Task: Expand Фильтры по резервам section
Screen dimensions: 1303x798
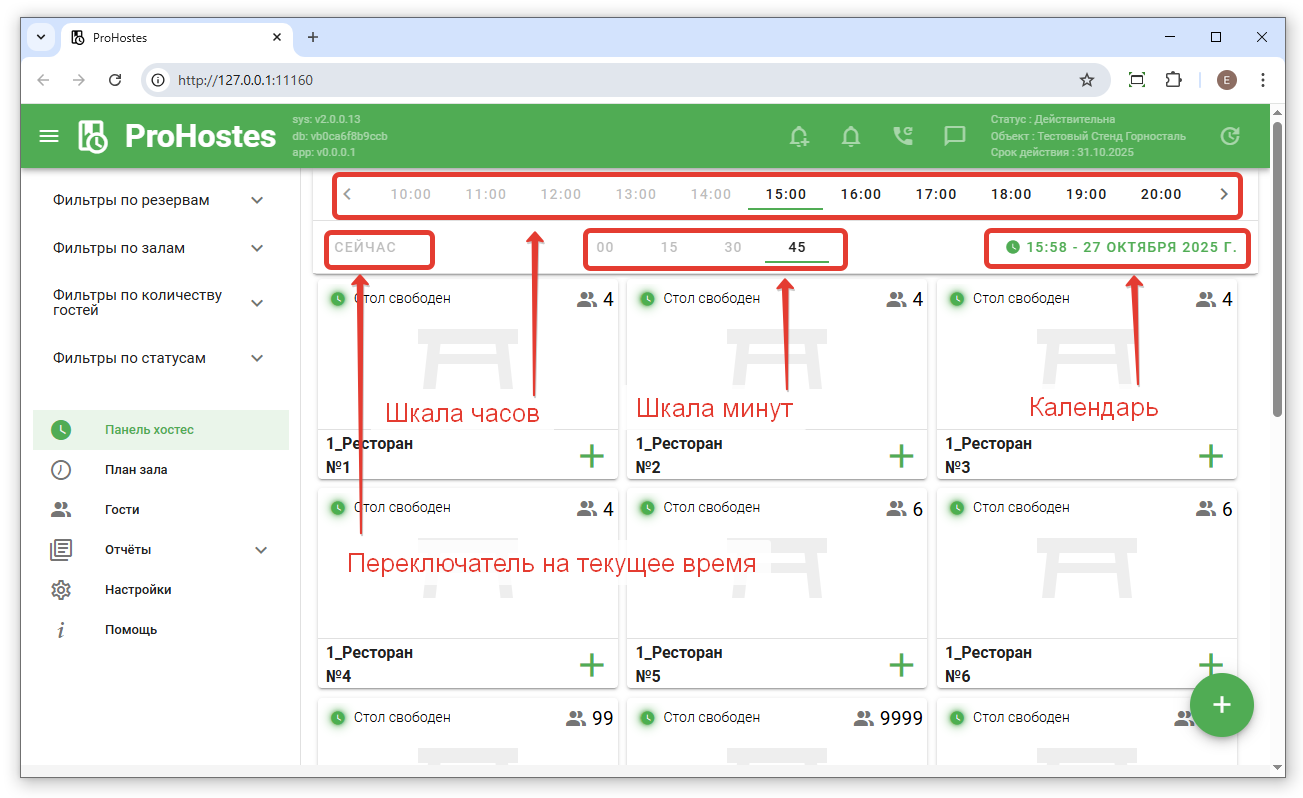Action: [257, 200]
